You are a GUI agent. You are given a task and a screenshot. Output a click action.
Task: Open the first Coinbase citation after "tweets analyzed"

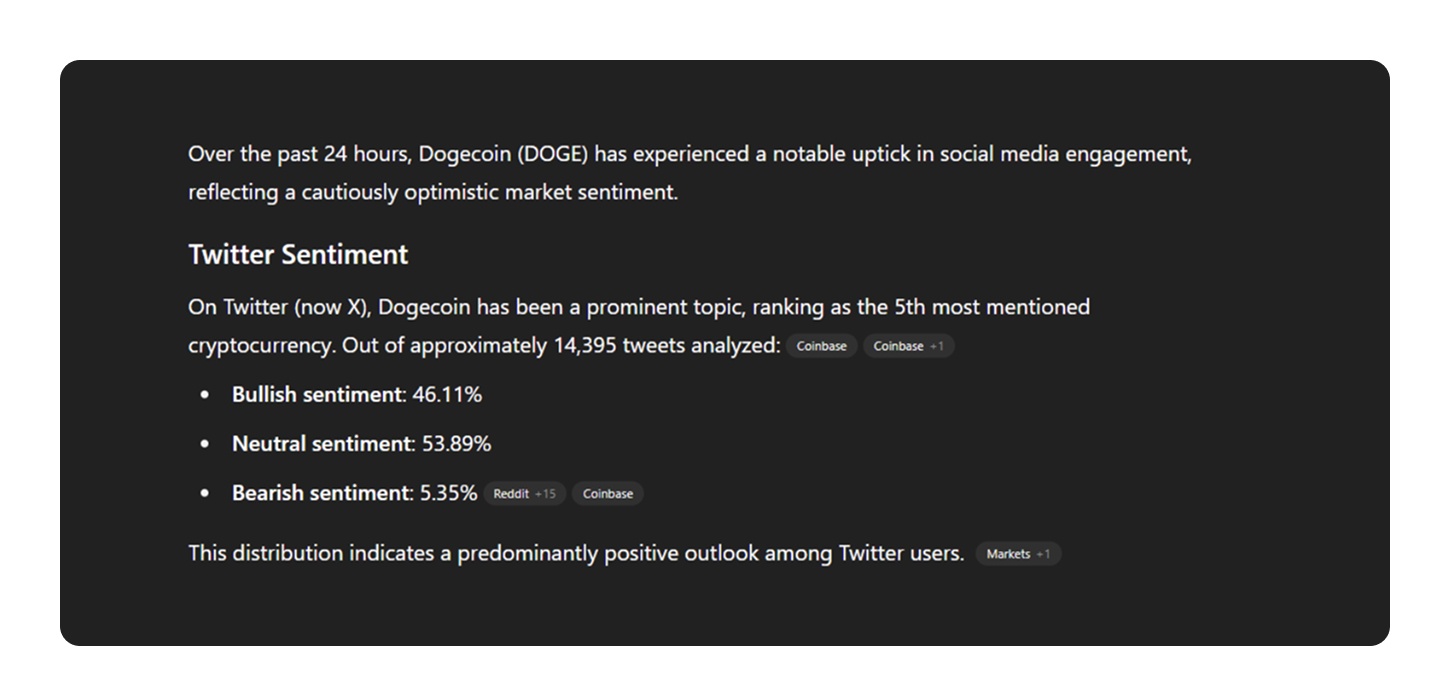821,346
